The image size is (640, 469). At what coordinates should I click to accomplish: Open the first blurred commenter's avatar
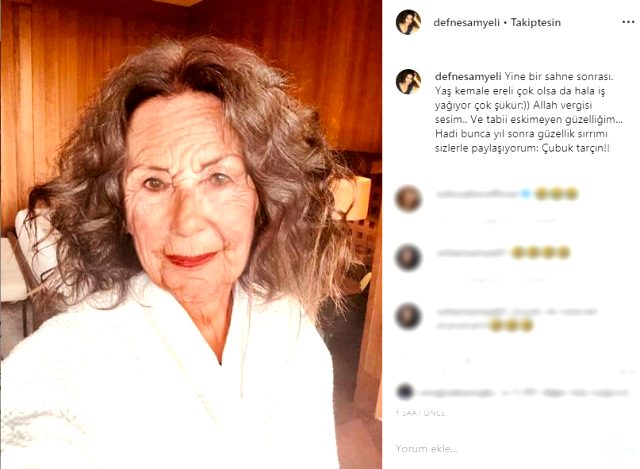(408, 199)
